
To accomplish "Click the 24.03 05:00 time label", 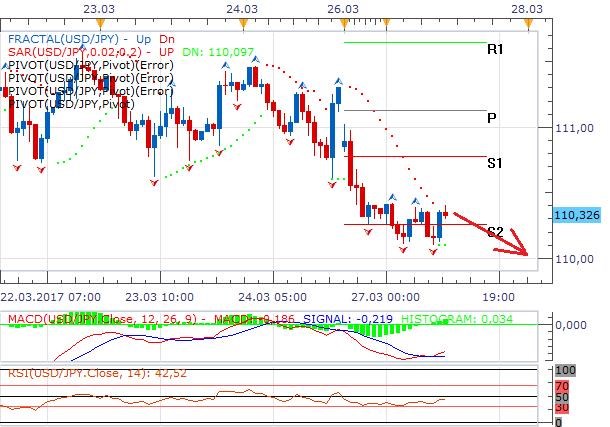I will [272, 297].
